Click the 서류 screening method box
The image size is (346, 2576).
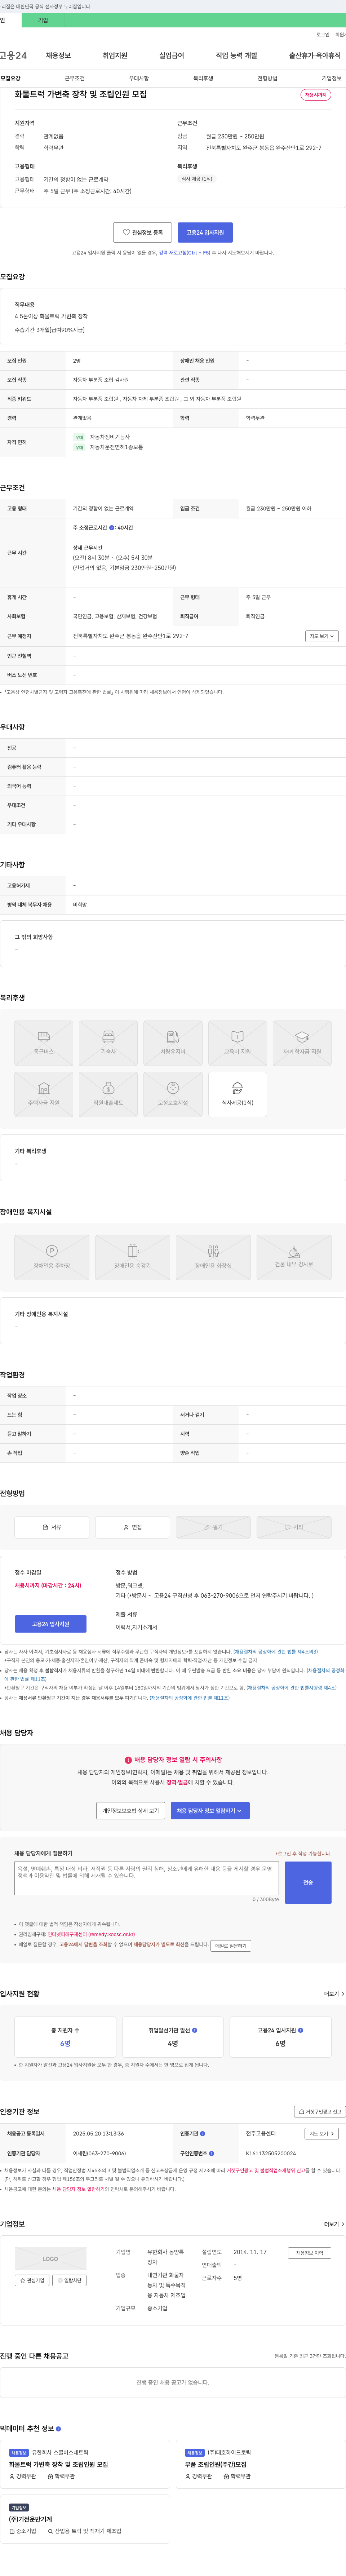(52, 1527)
